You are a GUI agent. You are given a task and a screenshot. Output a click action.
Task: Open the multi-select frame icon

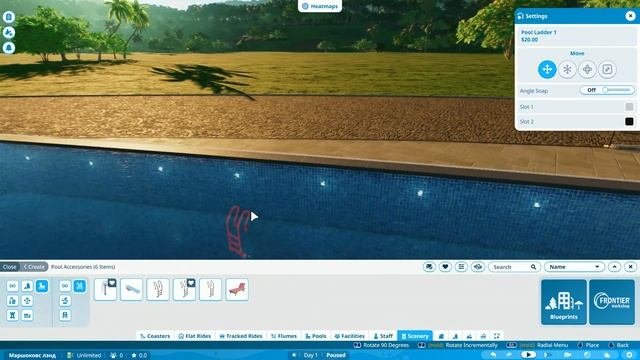pos(497,336)
